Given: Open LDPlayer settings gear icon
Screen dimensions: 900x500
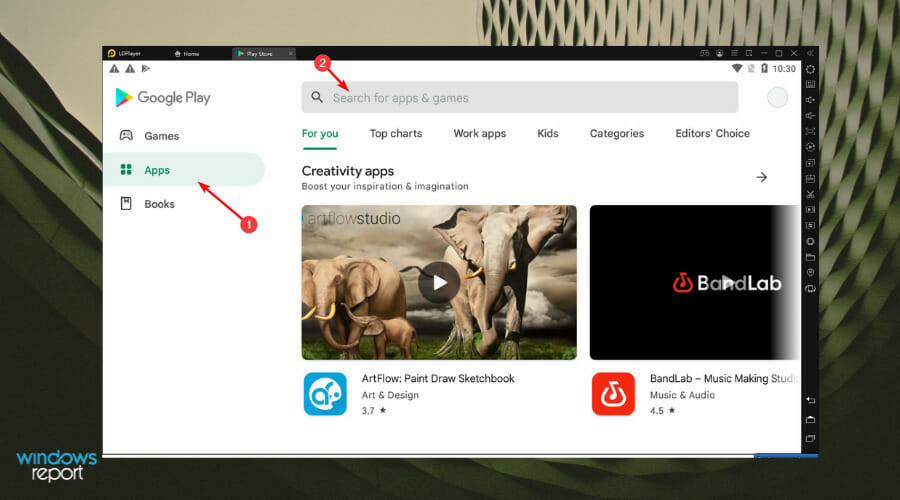Looking at the screenshot, I should click(x=810, y=69).
